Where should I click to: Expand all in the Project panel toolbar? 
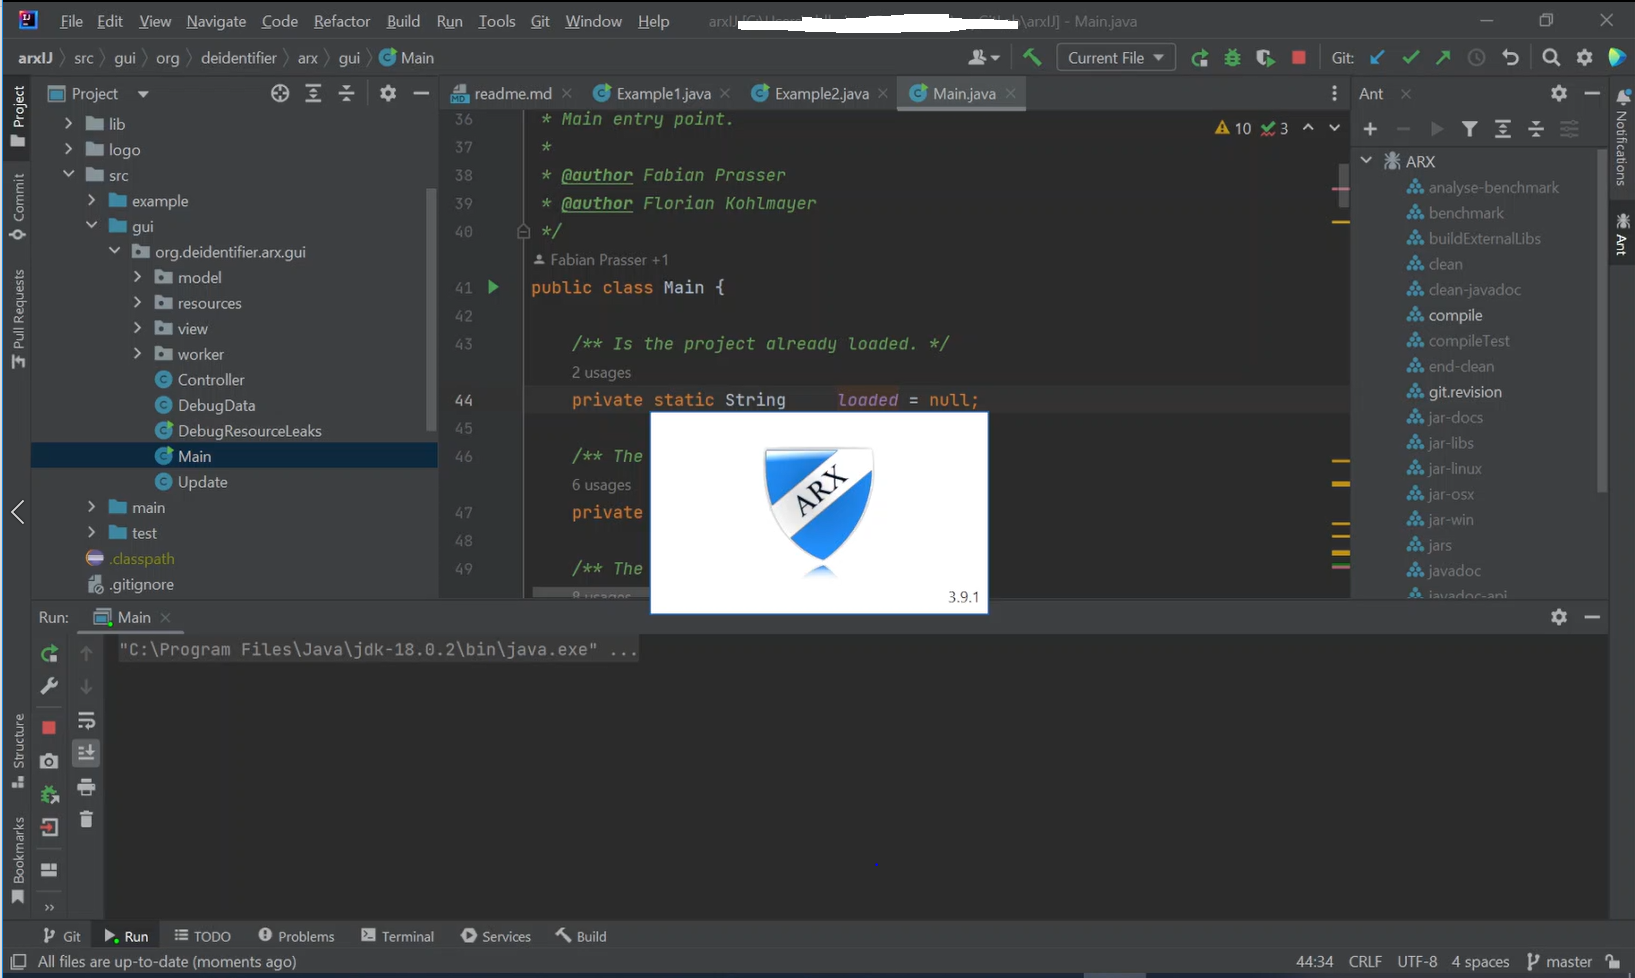point(313,93)
